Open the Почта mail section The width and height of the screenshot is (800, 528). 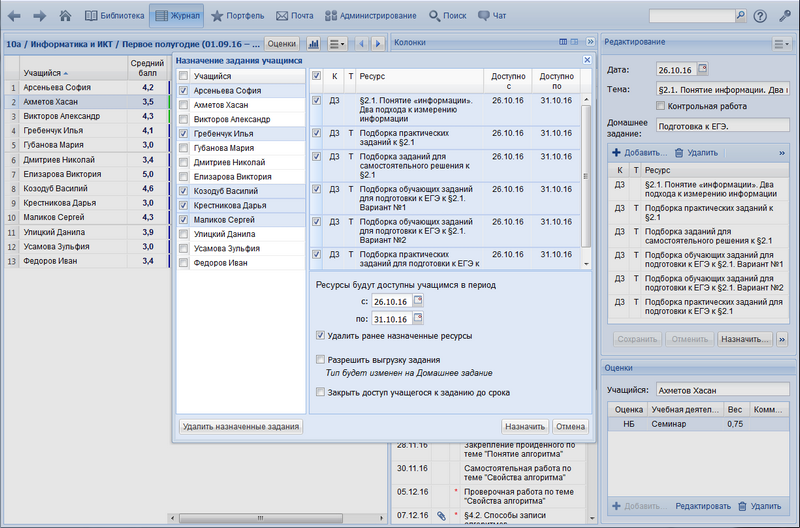294,16
